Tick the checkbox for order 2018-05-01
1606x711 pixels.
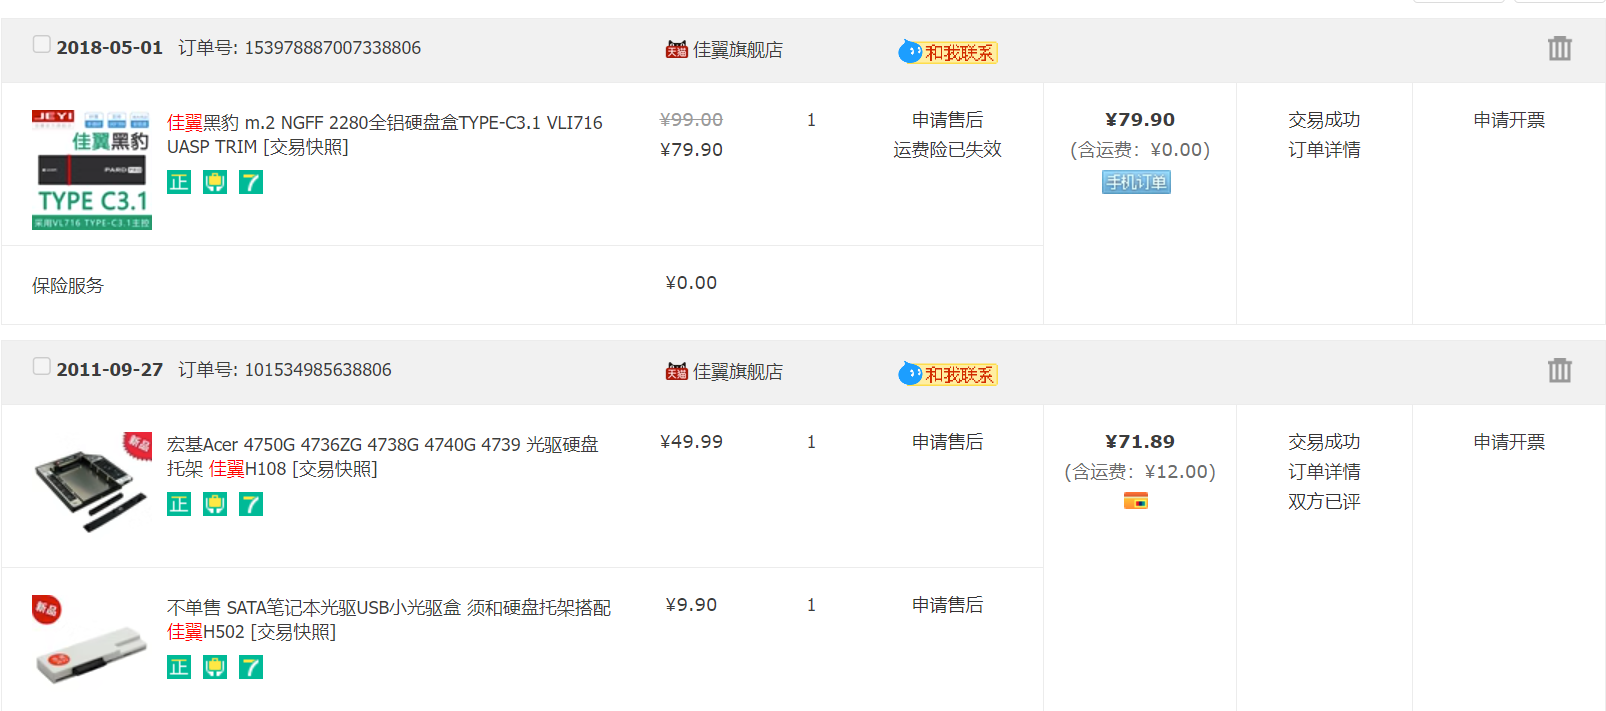[41, 44]
